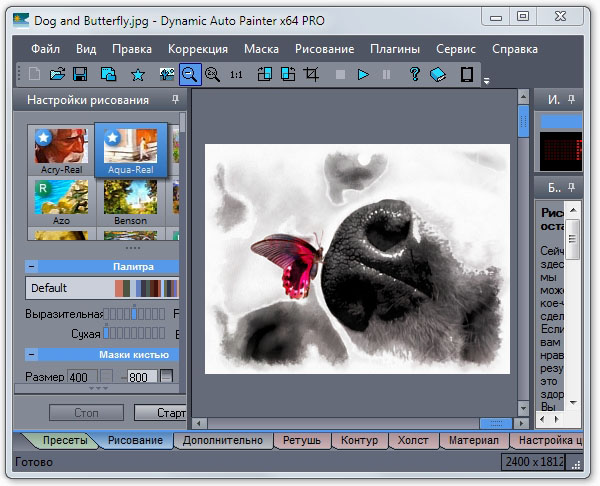The height and width of the screenshot is (486, 600).
Task: Open help with the question mark icon
Action: 414,74
